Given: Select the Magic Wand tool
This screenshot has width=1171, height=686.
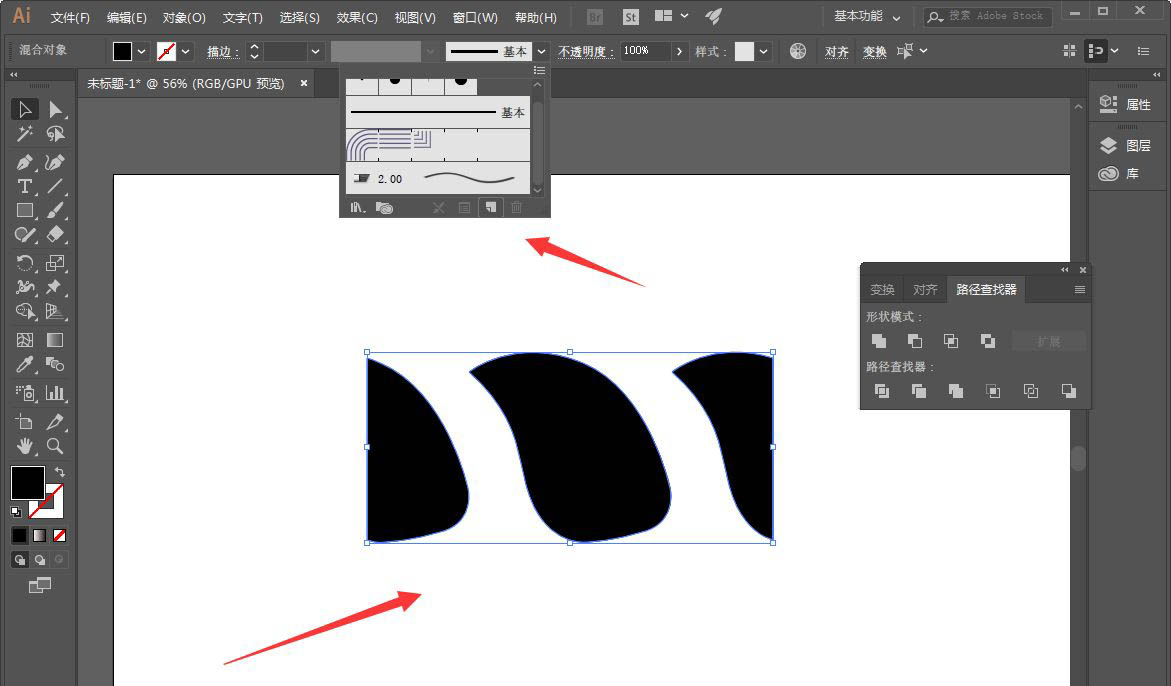Looking at the screenshot, I should point(25,134).
